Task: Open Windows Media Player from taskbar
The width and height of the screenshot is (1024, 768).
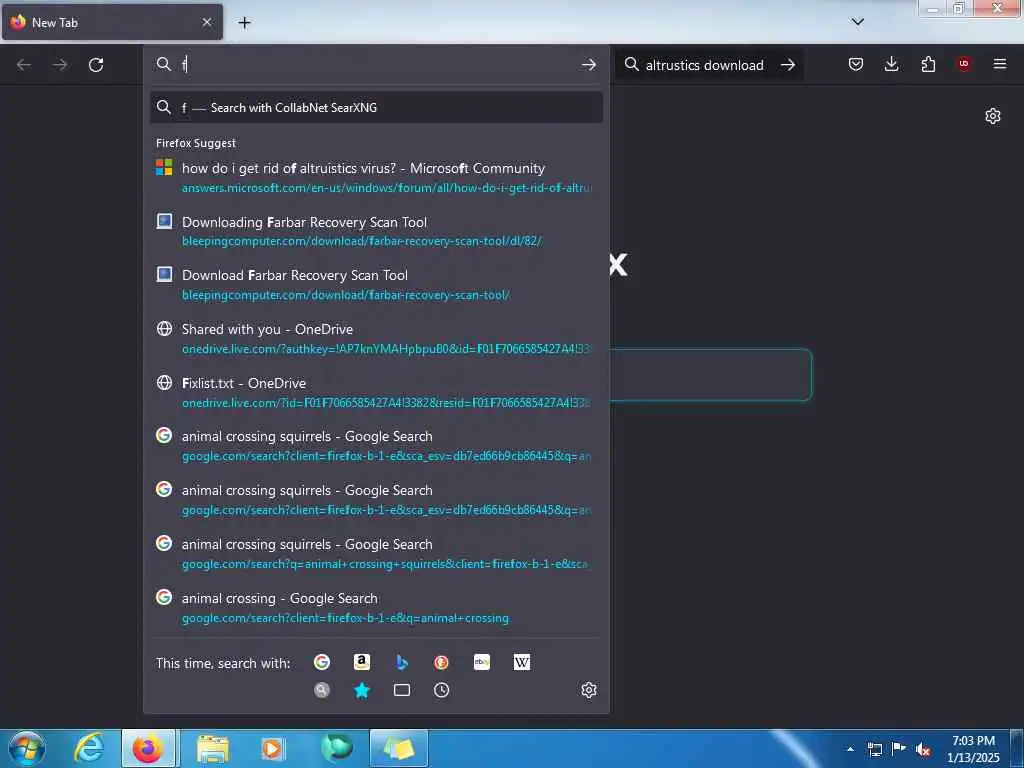Action: coord(273,748)
